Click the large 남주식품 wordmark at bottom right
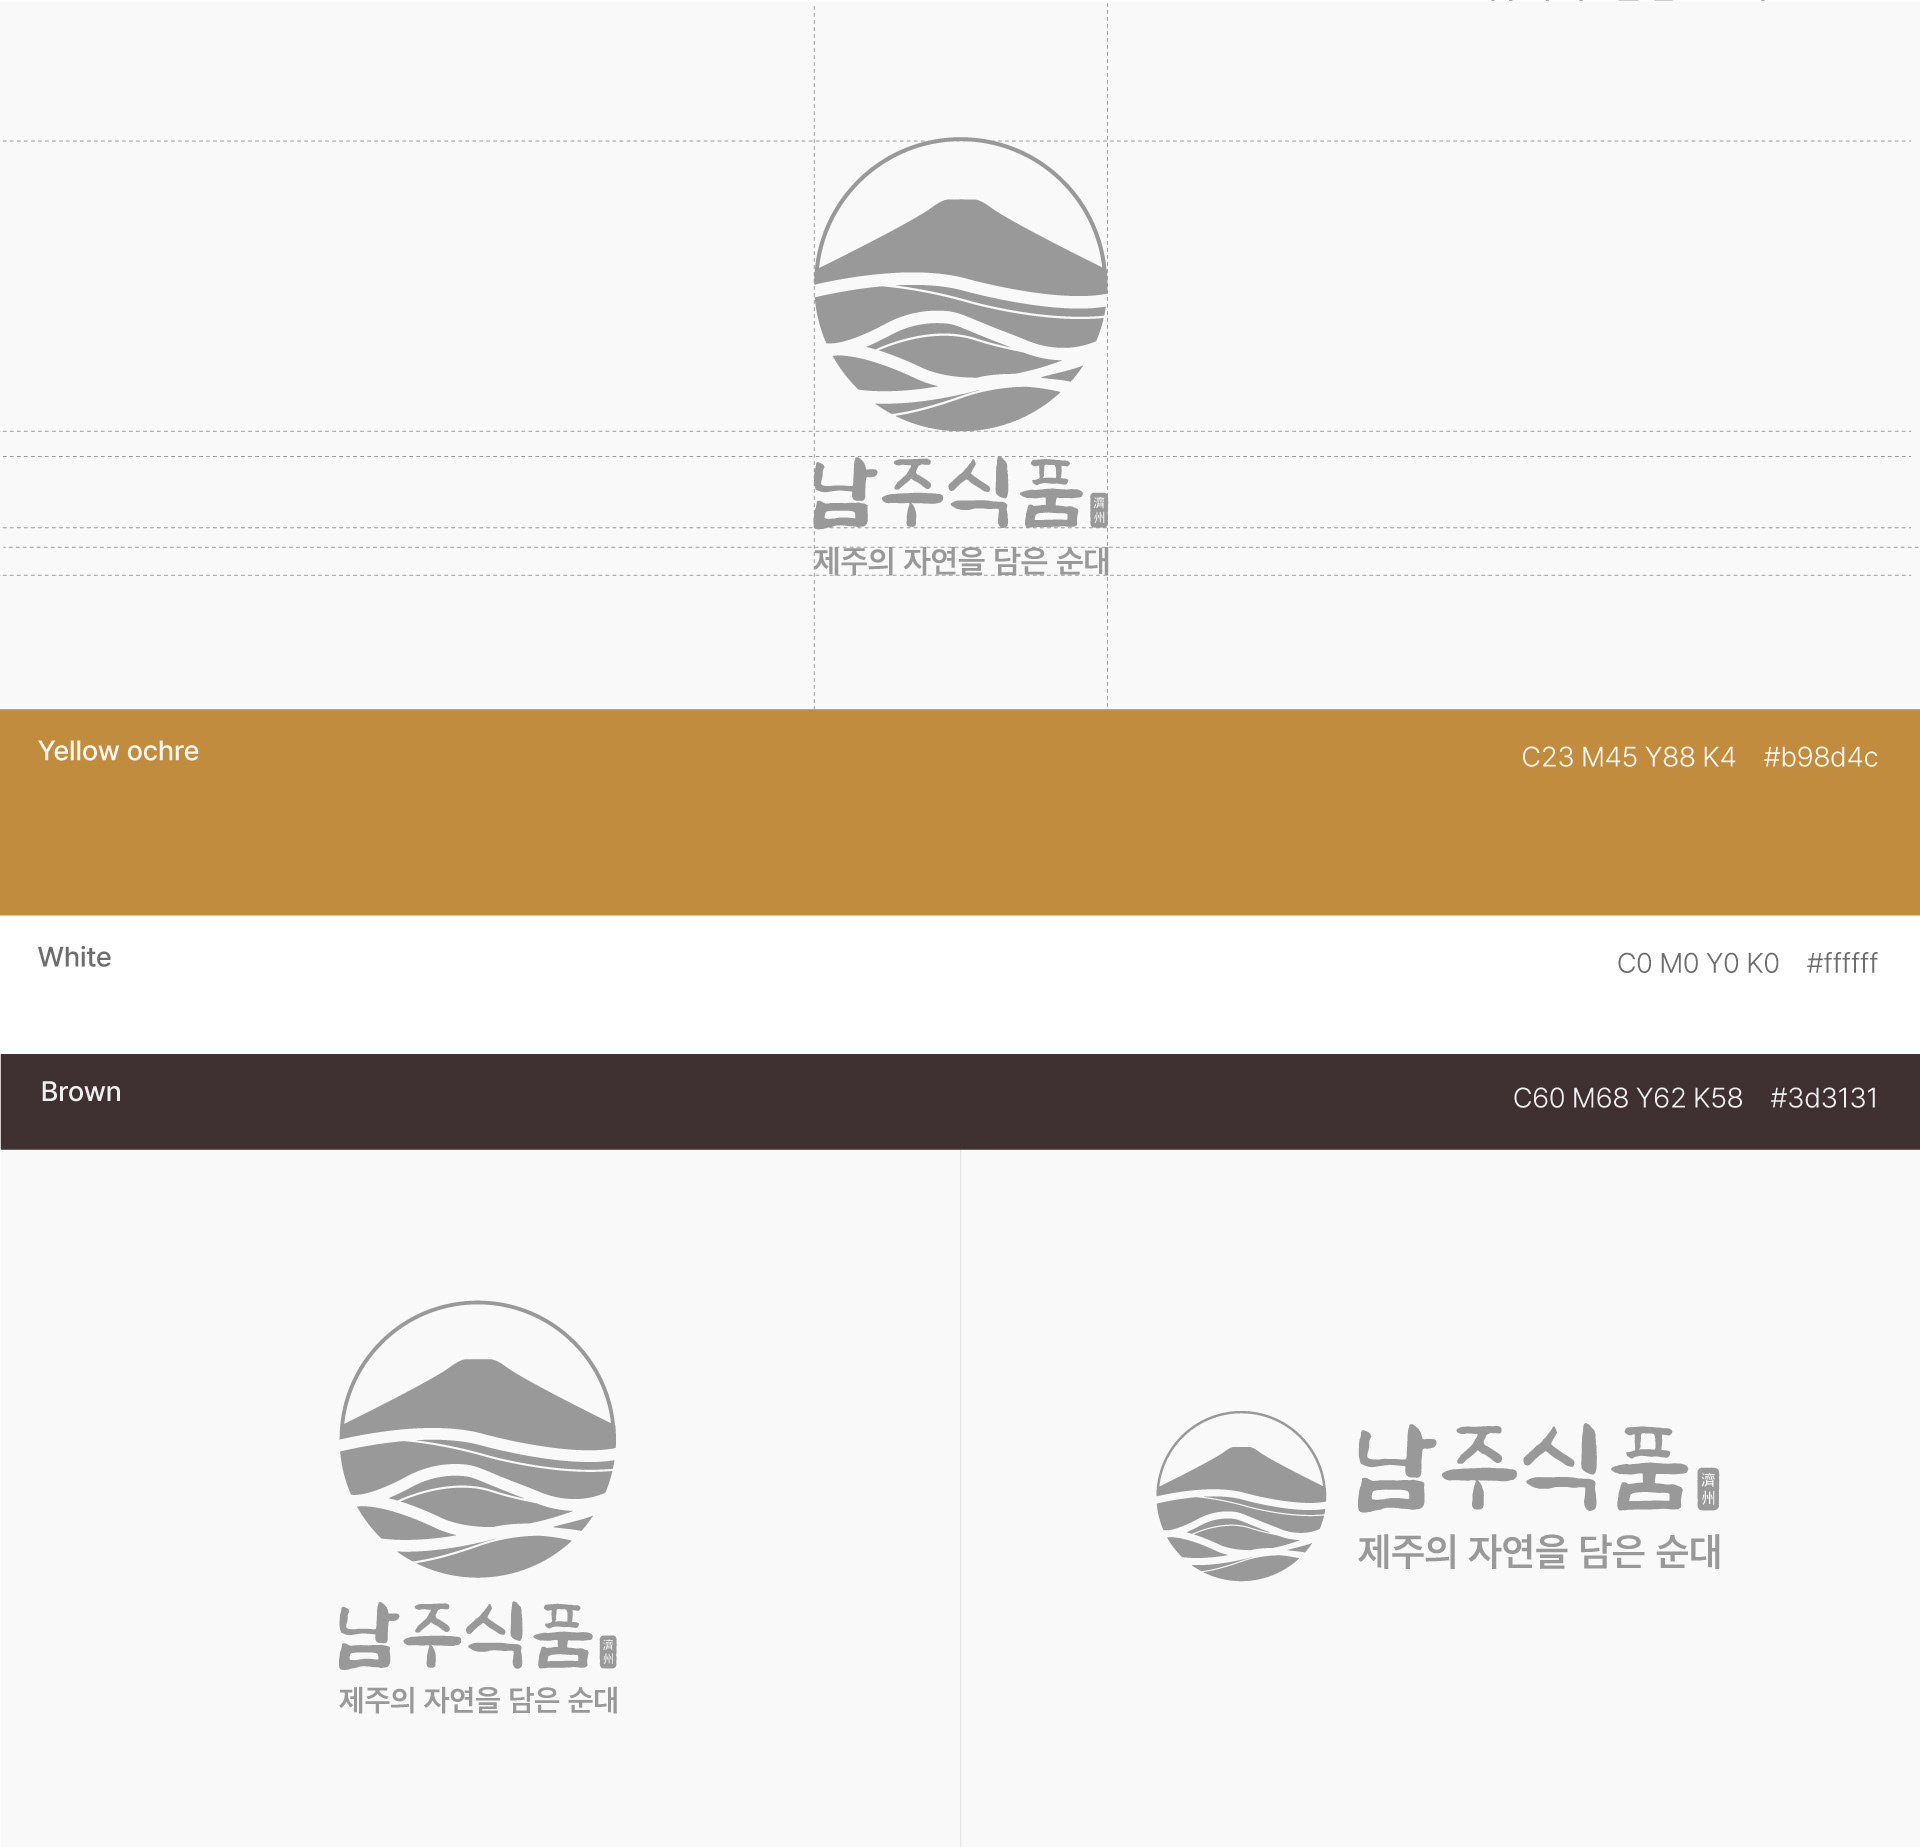The height and width of the screenshot is (1847, 1920). [x=1522, y=1468]
